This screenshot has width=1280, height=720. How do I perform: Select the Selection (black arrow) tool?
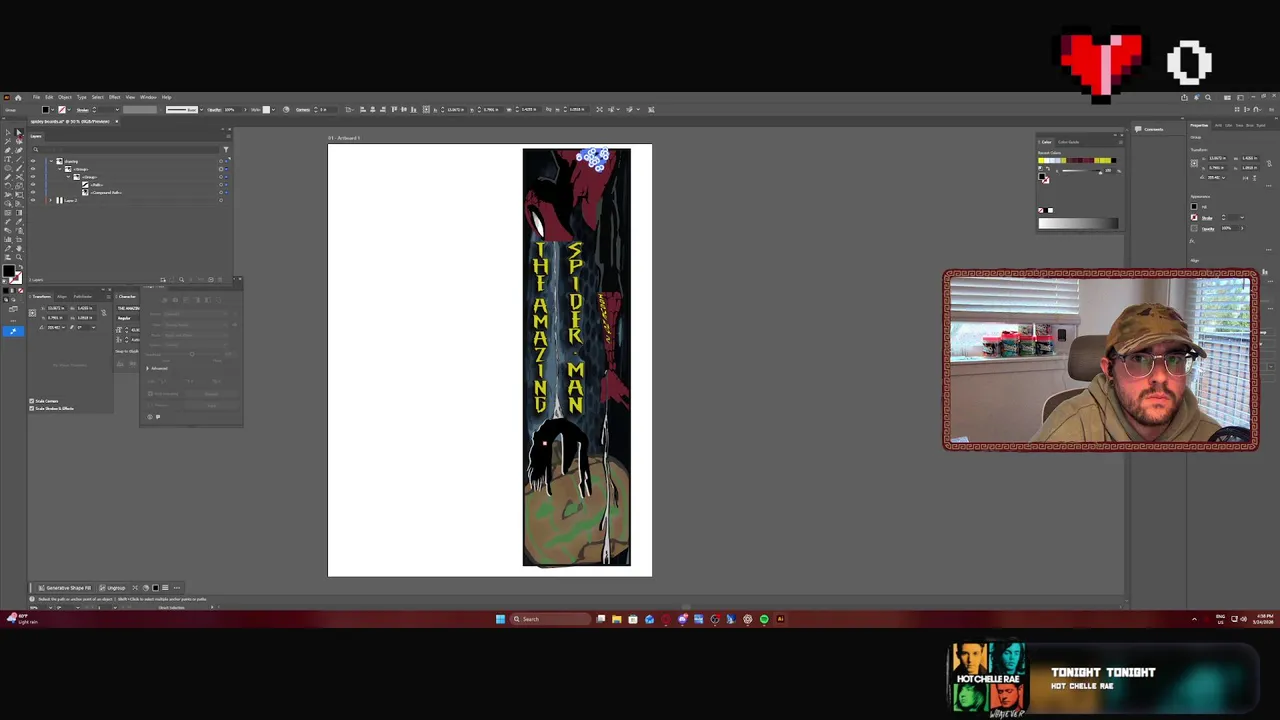click(x=8, y=132)
